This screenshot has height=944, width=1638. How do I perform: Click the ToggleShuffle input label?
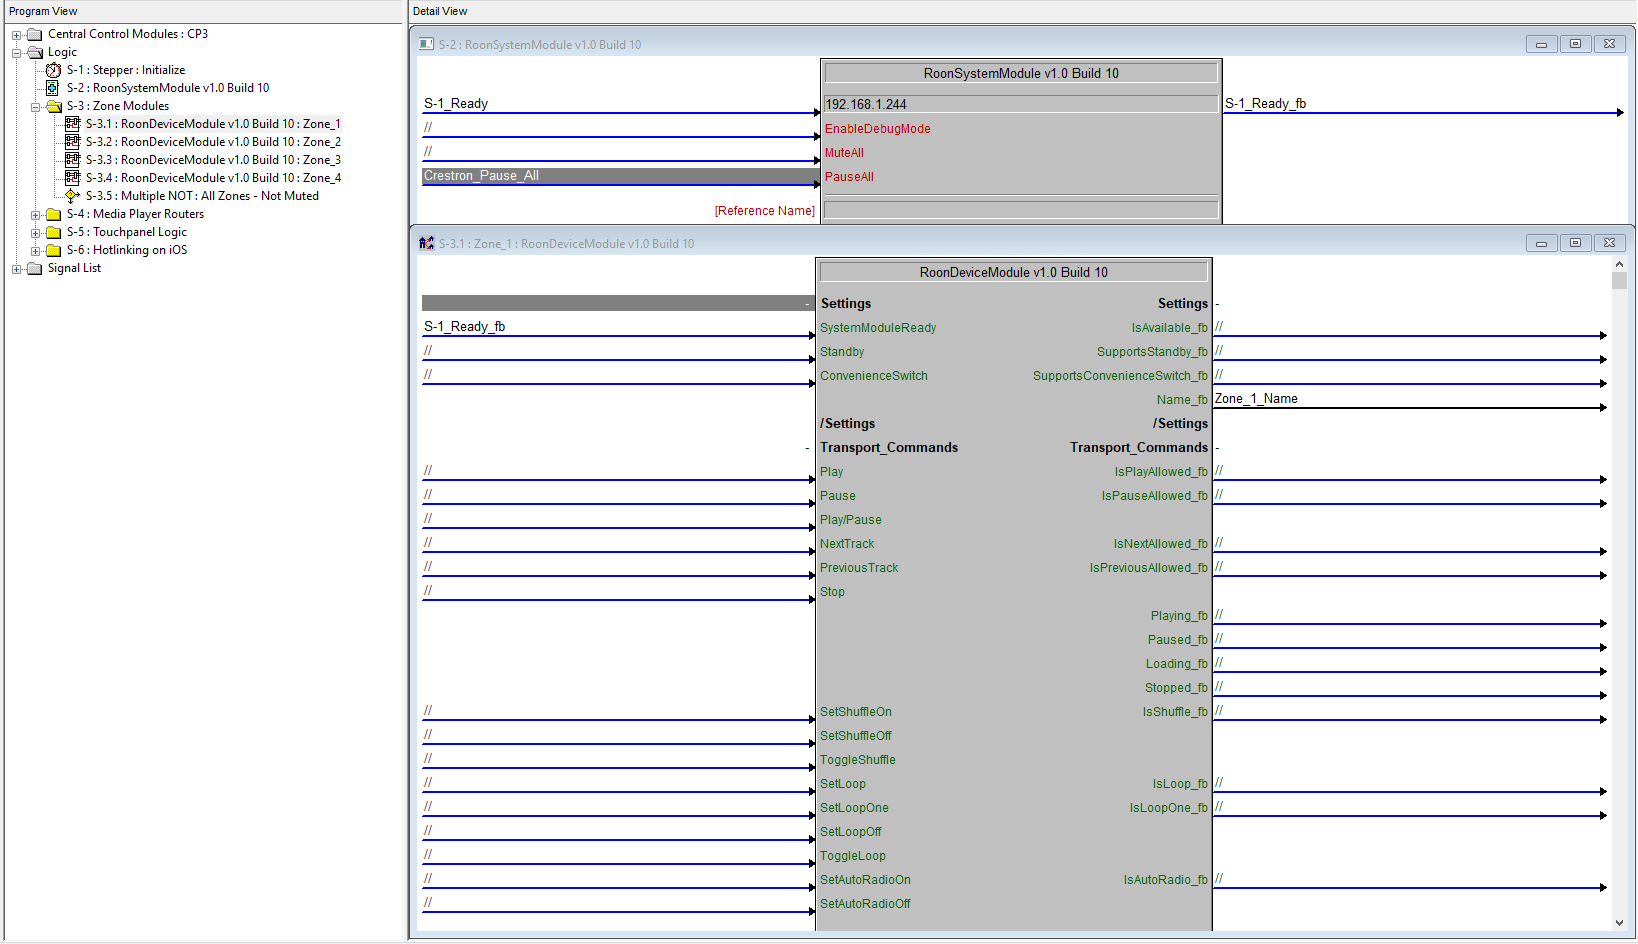858,760
